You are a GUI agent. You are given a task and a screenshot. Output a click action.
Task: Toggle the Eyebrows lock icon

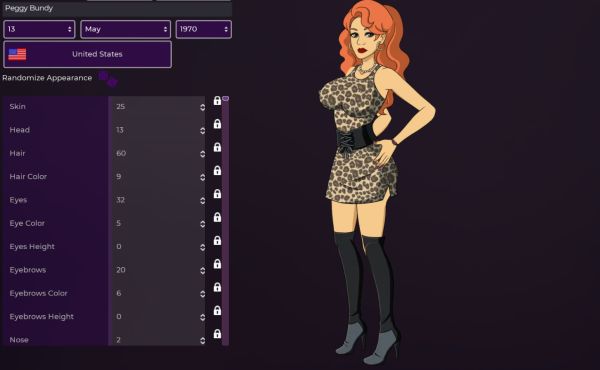click(x=217, y=264)
